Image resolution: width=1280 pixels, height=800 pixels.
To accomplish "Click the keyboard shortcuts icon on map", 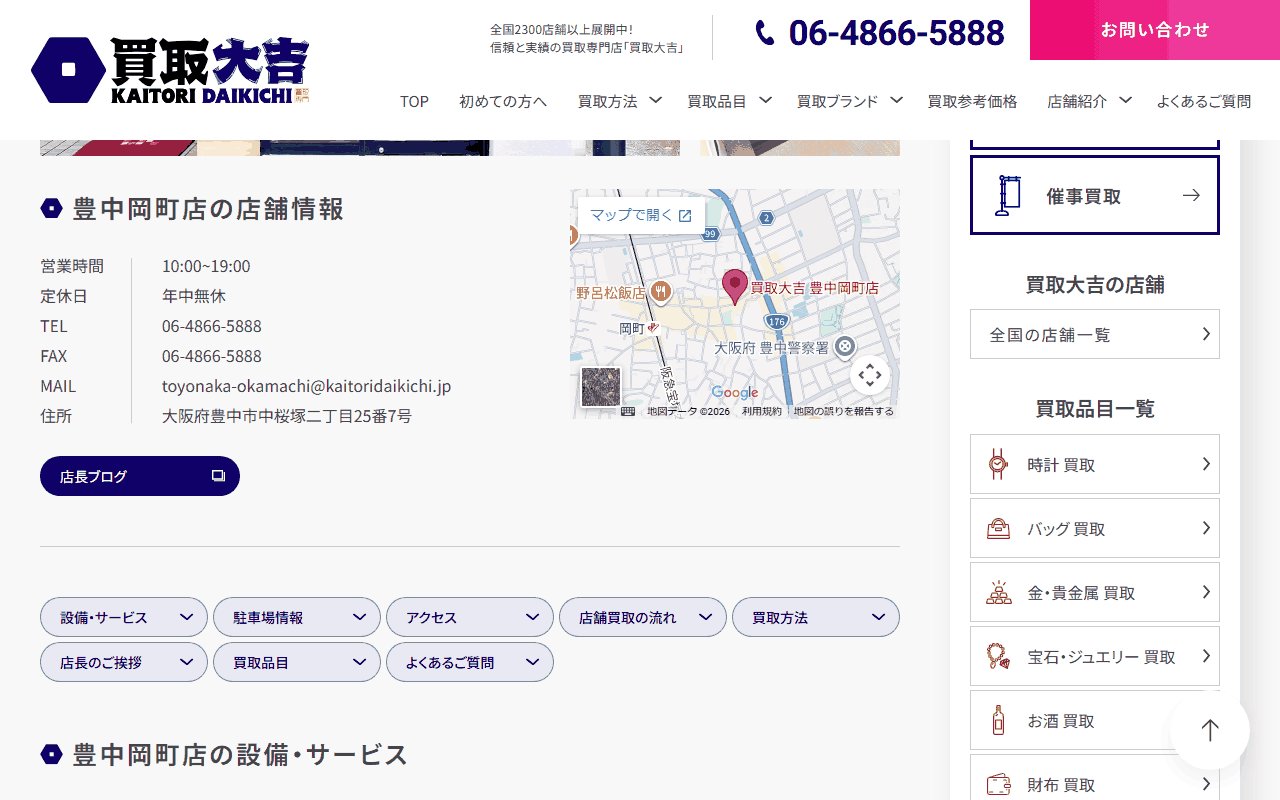I will pos(628,411).
